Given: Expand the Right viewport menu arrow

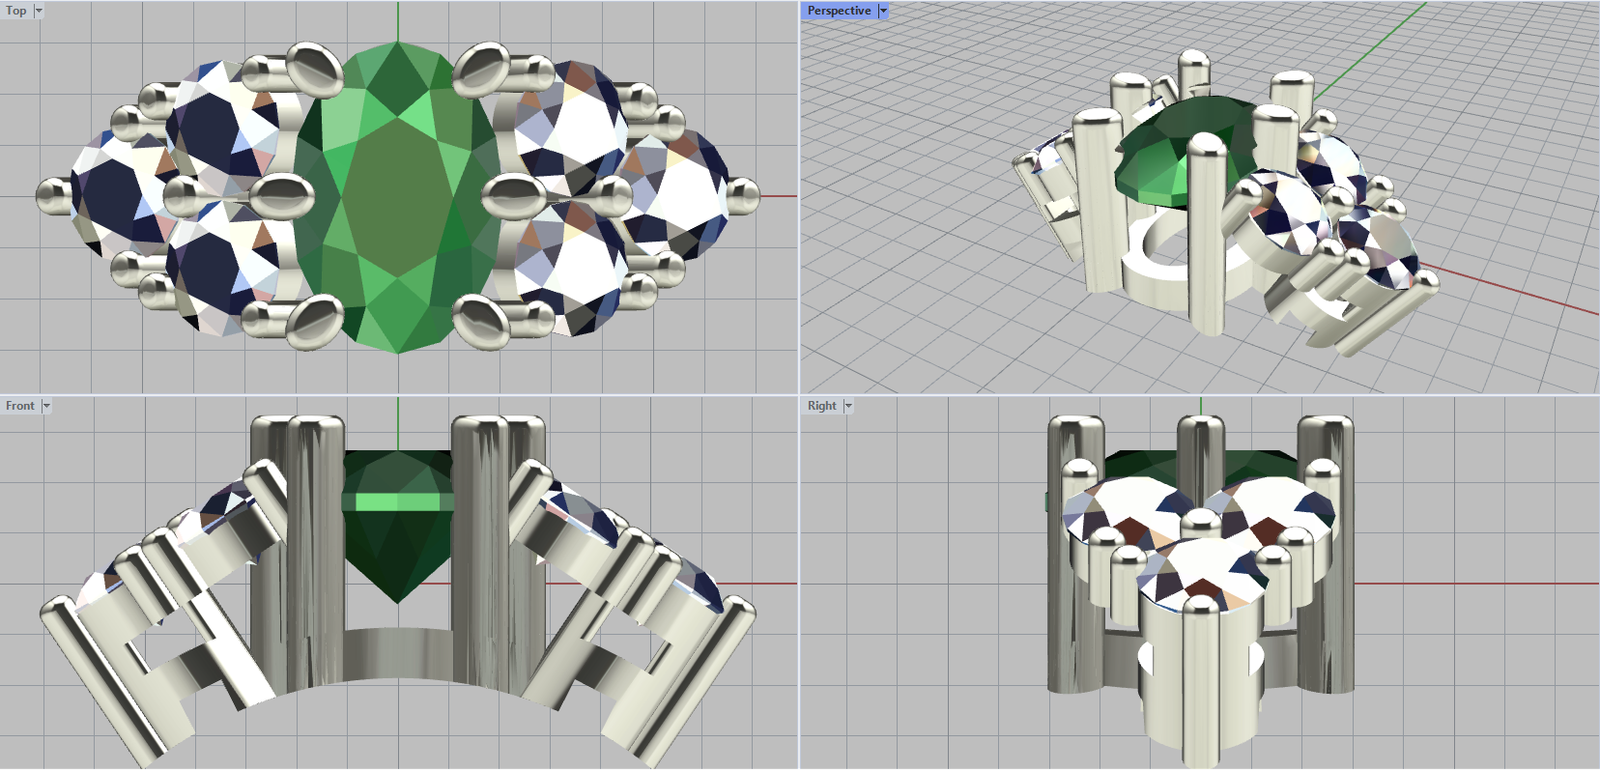Looking at the screenshot, I should coord(848,406).
